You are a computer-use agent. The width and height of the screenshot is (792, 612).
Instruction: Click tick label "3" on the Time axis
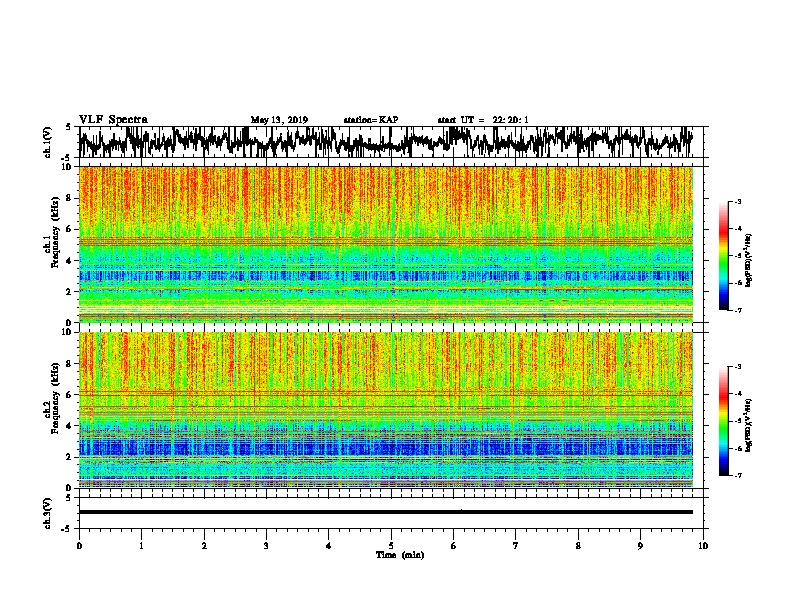[x=266, y=545]
